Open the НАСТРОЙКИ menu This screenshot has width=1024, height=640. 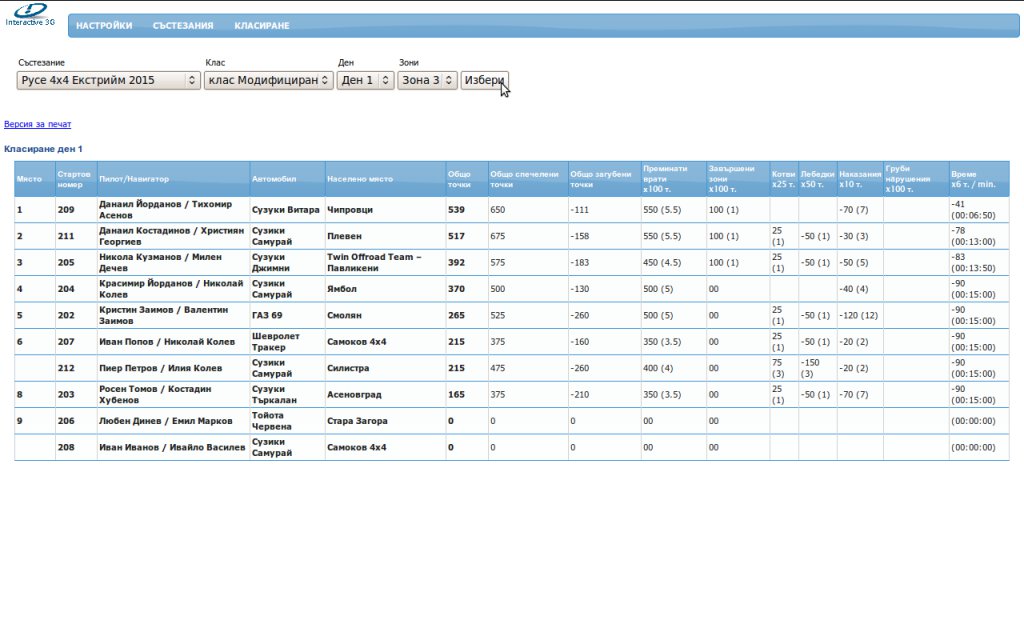pyautogui.click(x=104, y=26)
